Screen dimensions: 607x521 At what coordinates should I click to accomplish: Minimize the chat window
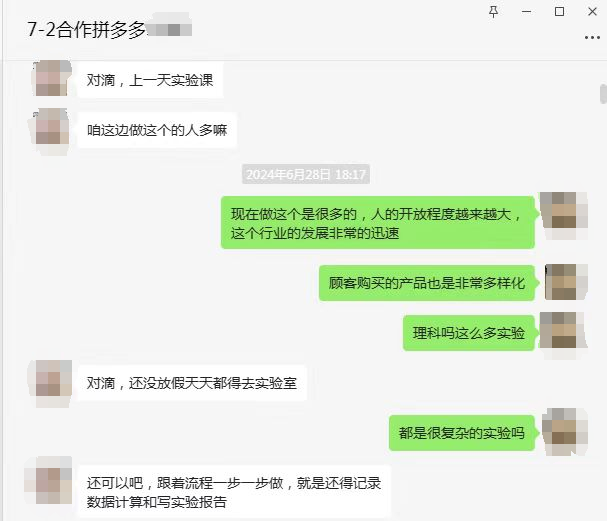click(526, 12)
